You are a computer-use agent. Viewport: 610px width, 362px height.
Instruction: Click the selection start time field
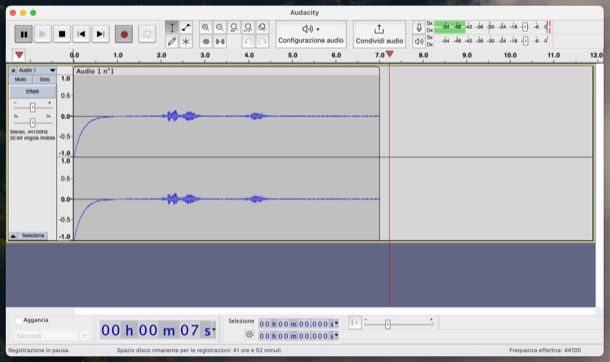pyautogui.click(x=296, y=324)
